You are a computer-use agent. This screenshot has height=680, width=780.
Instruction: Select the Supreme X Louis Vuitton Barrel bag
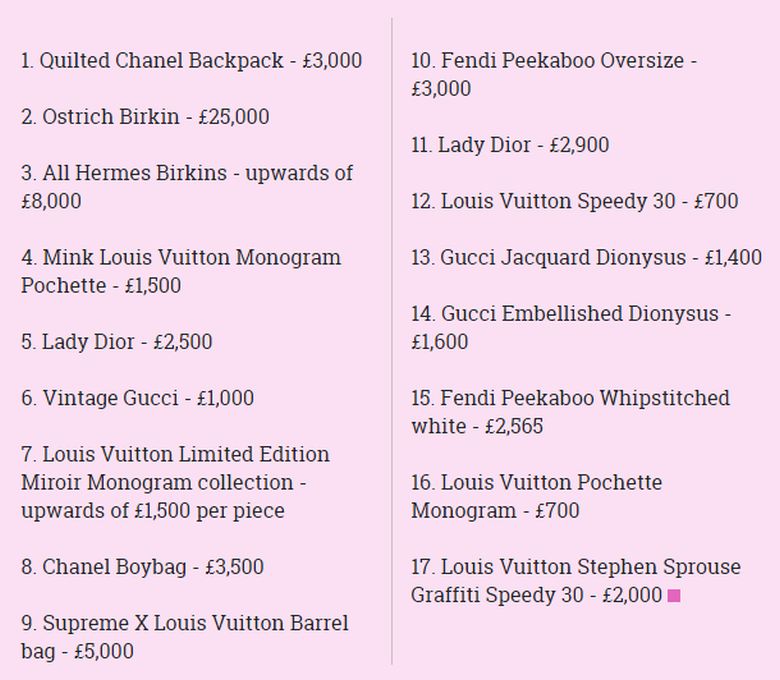(185, 637)
